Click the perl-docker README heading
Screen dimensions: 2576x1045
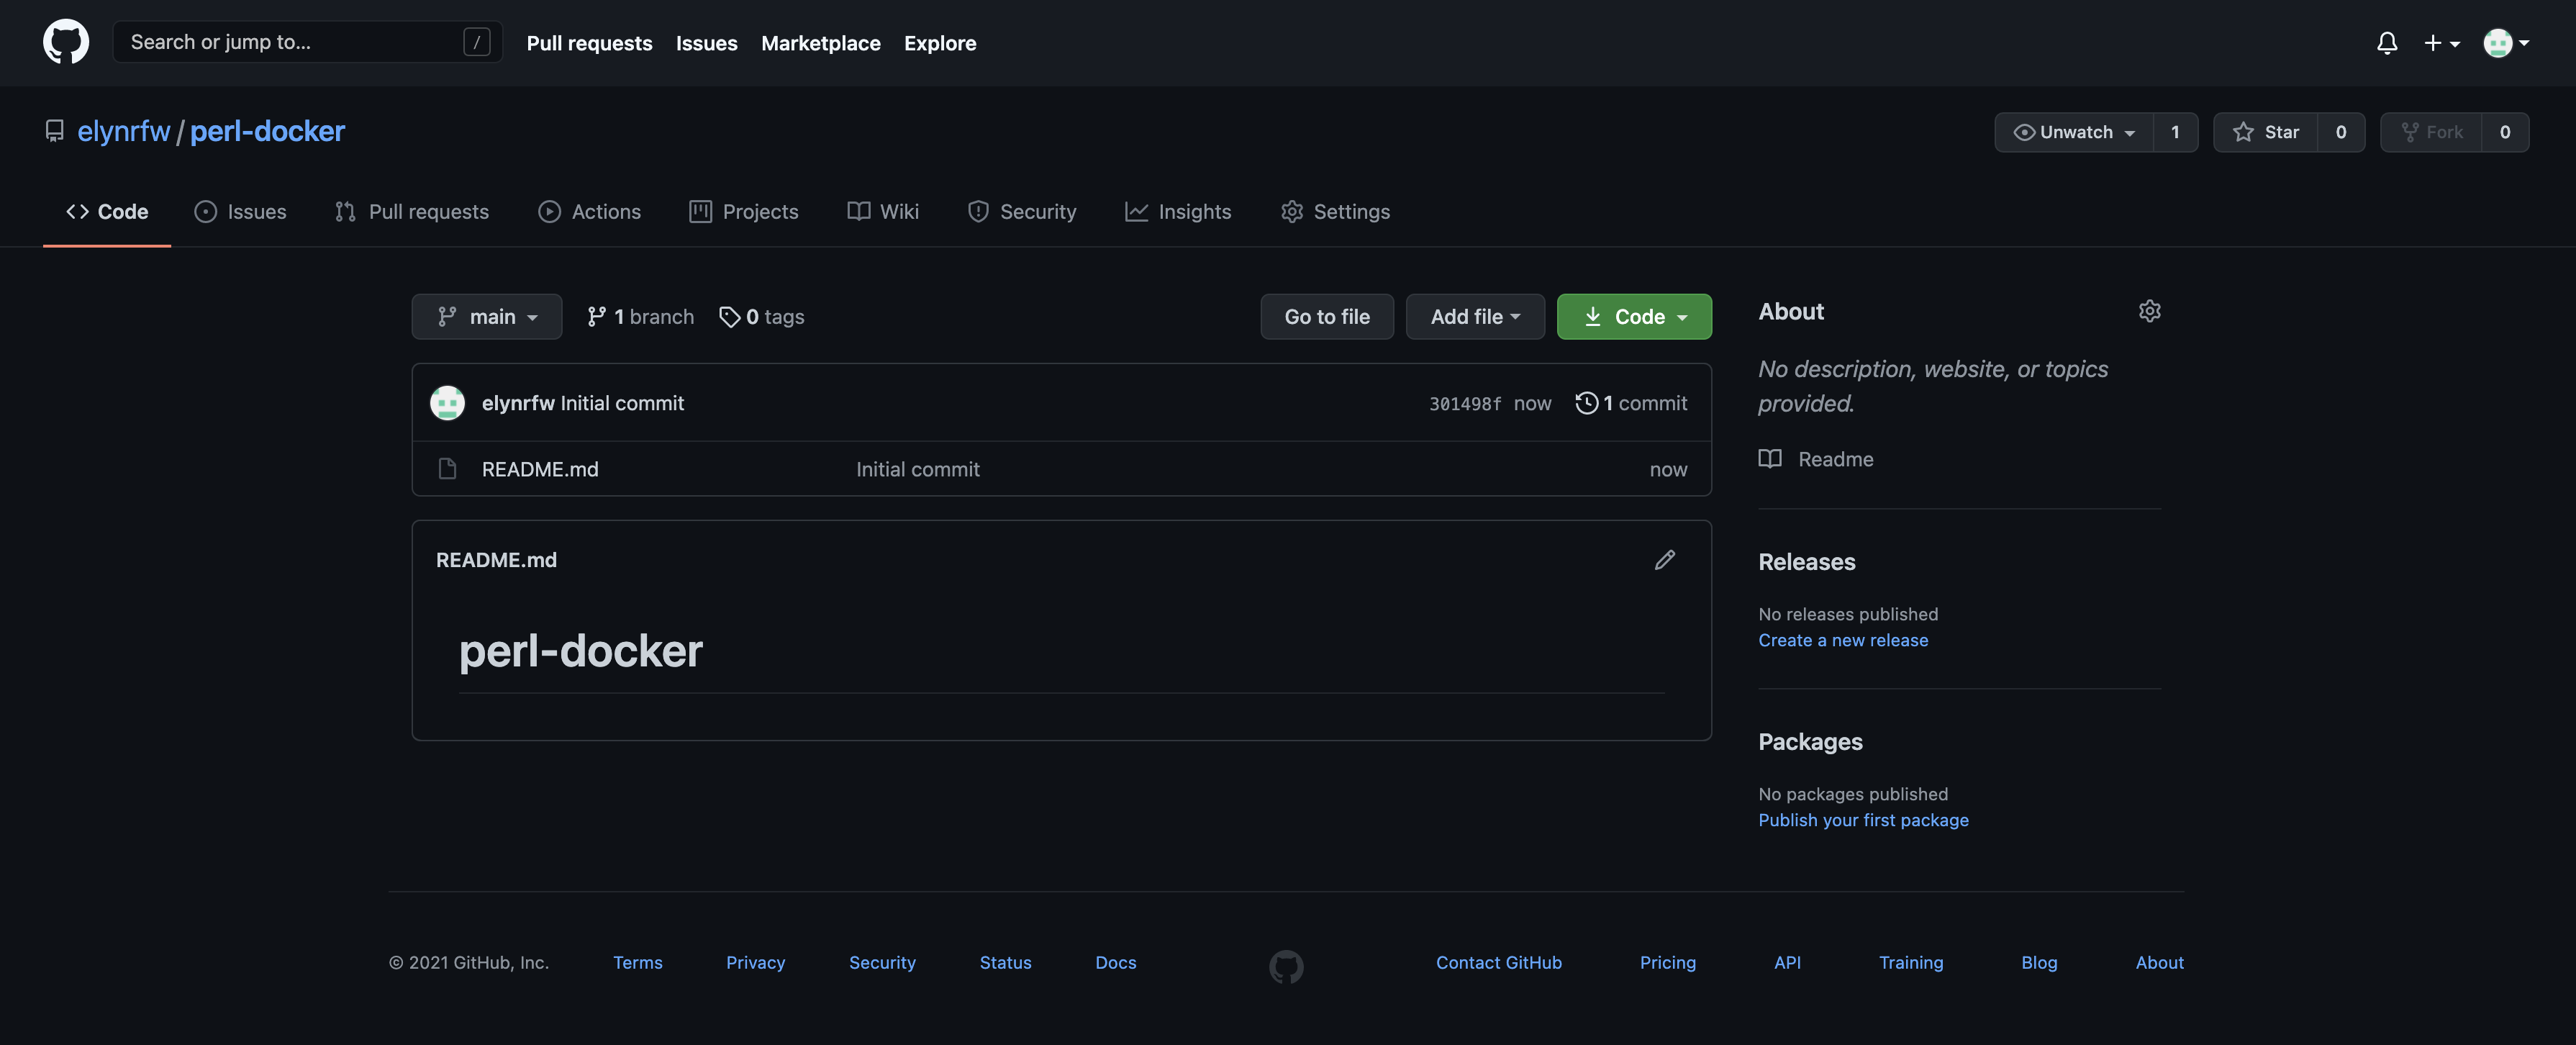580,651
